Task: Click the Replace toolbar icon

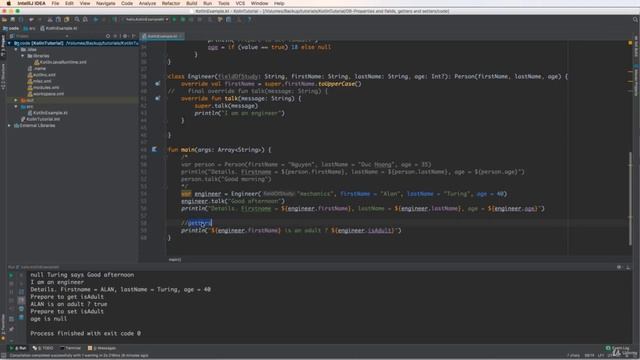Action: point(85,19)
